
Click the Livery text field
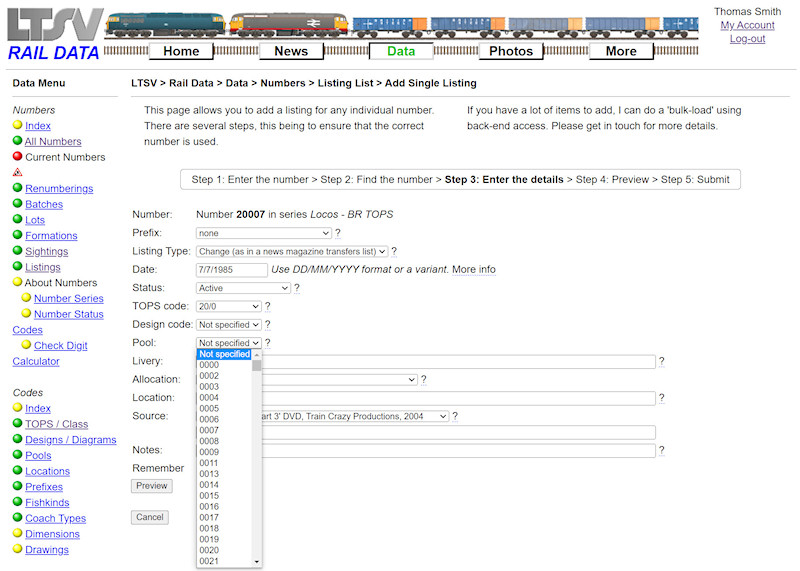[459, 362]
